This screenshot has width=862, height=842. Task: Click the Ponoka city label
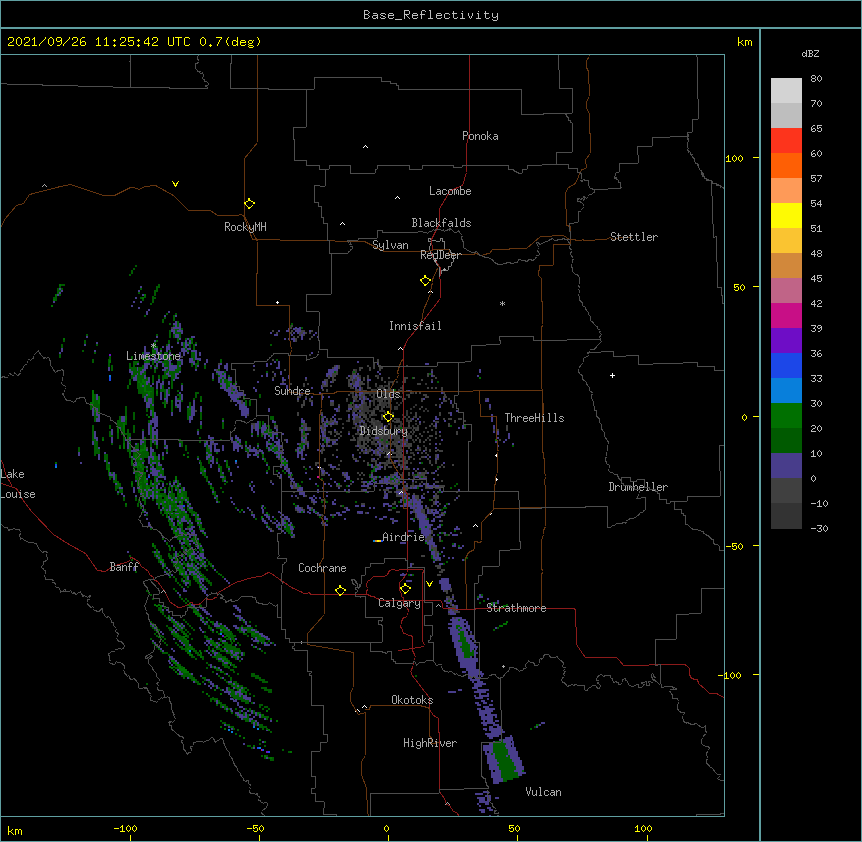coord(480,136)
